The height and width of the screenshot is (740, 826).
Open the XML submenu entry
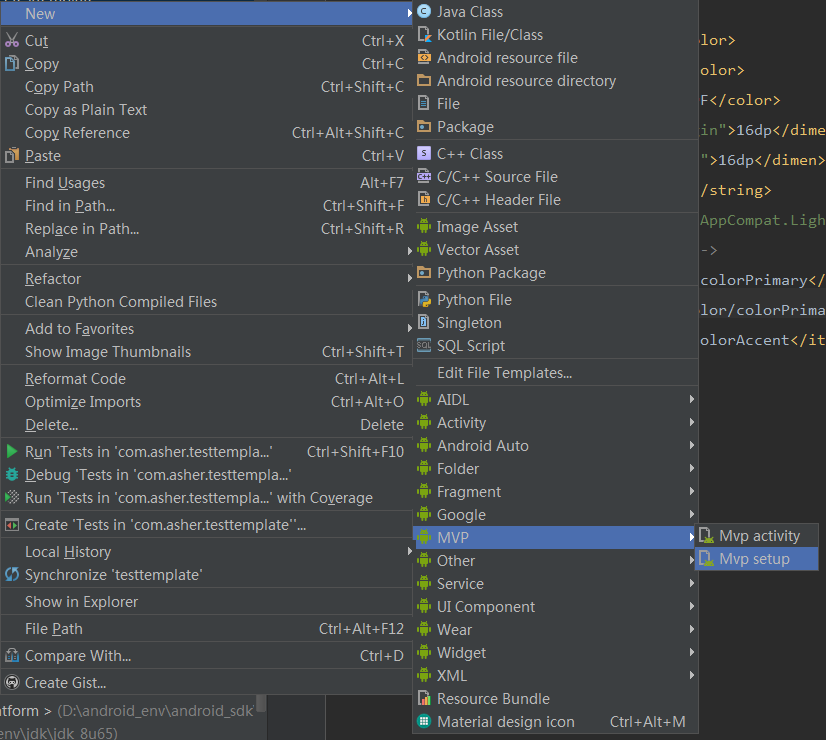(555, 676)
